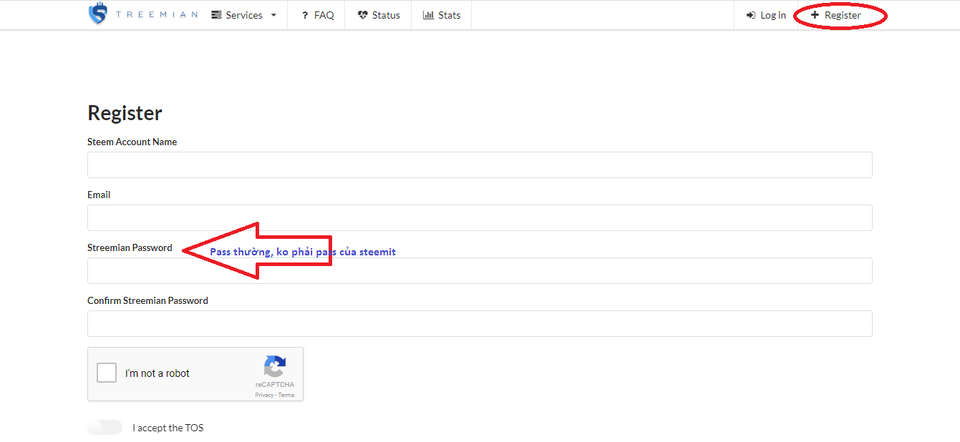This screenshot has height=442, width=960.
Task: Click the I accept the TOS text
Action: coord(168,428)
